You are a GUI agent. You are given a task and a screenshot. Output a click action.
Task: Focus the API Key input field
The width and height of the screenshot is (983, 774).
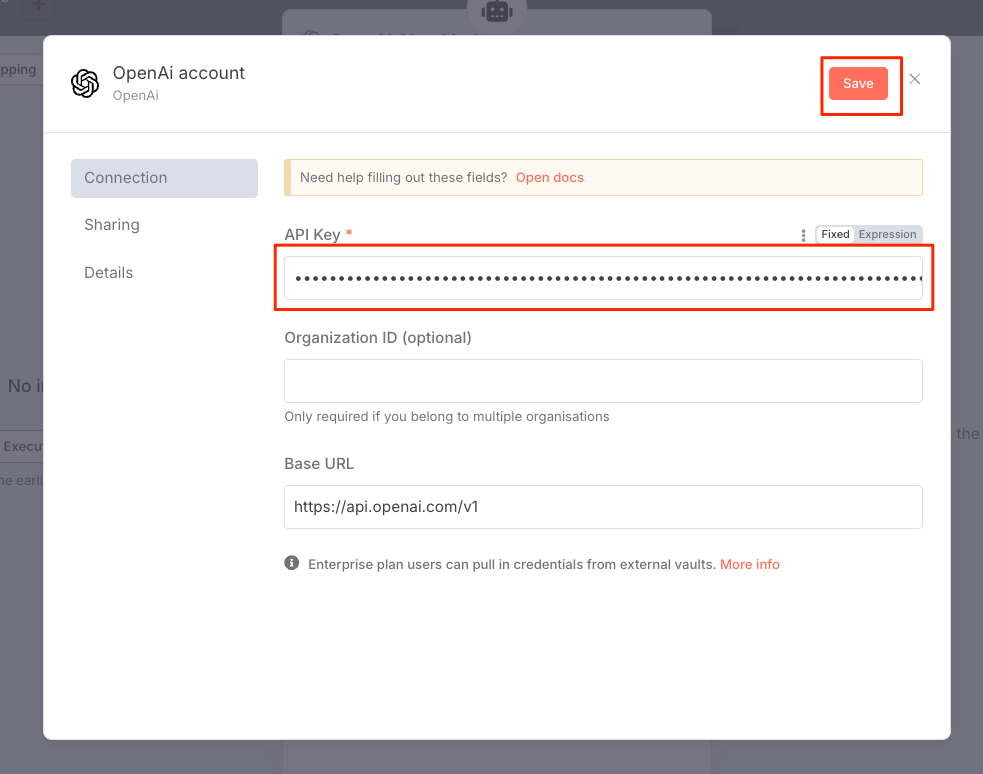click(603, 278)
